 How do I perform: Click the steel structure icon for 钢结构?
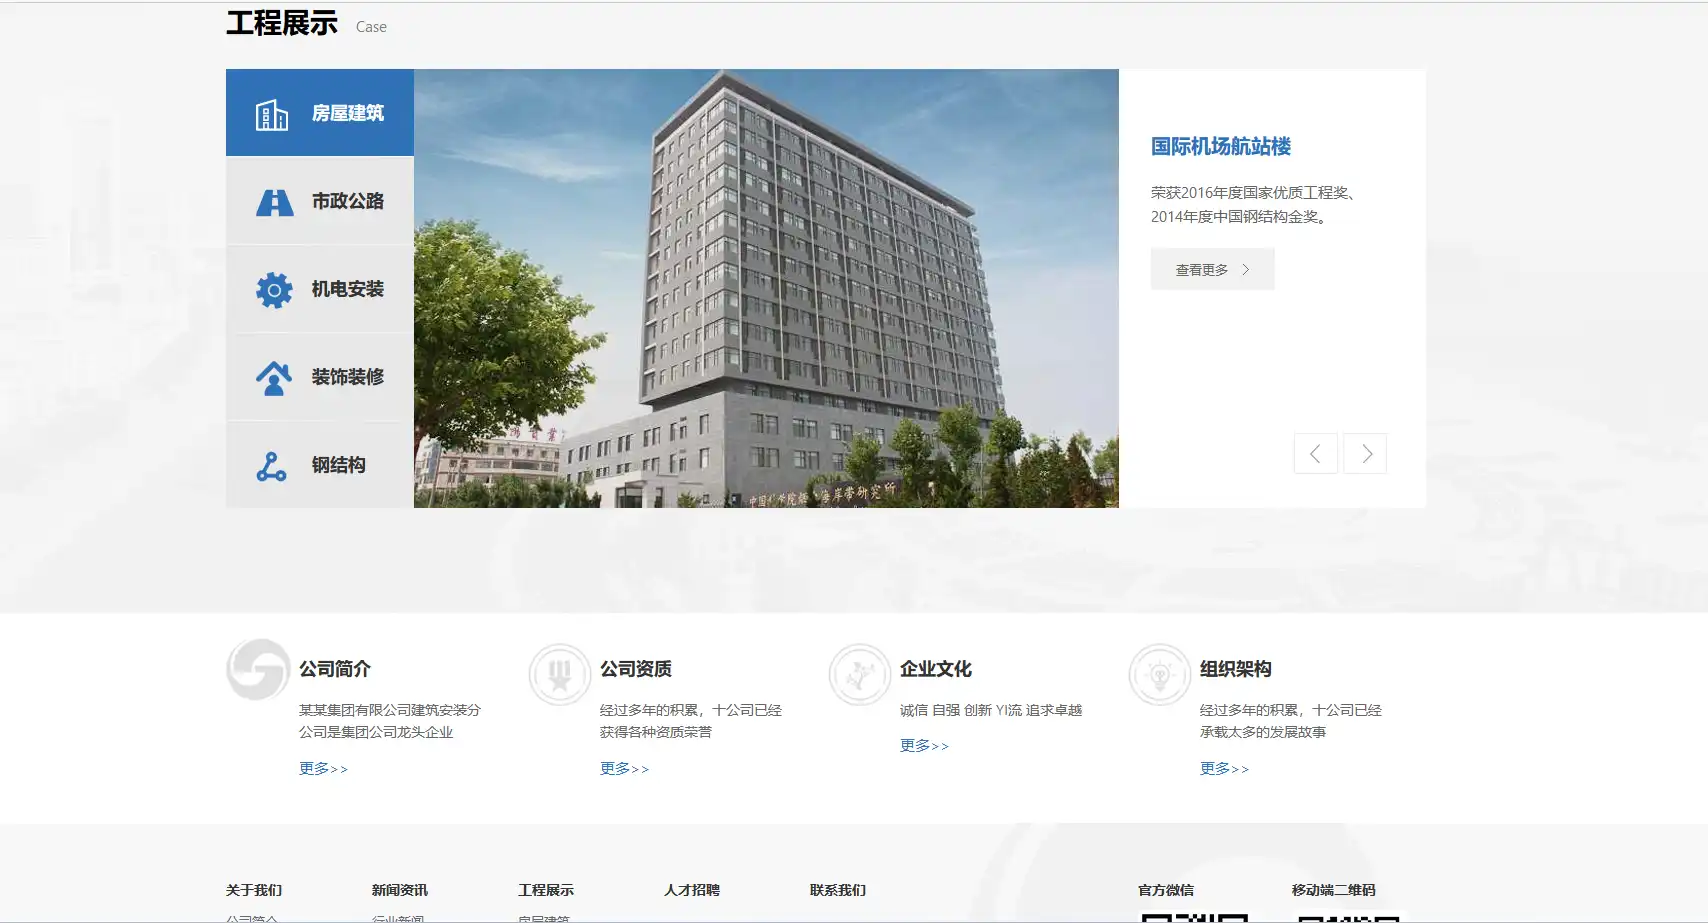[271, 466]
